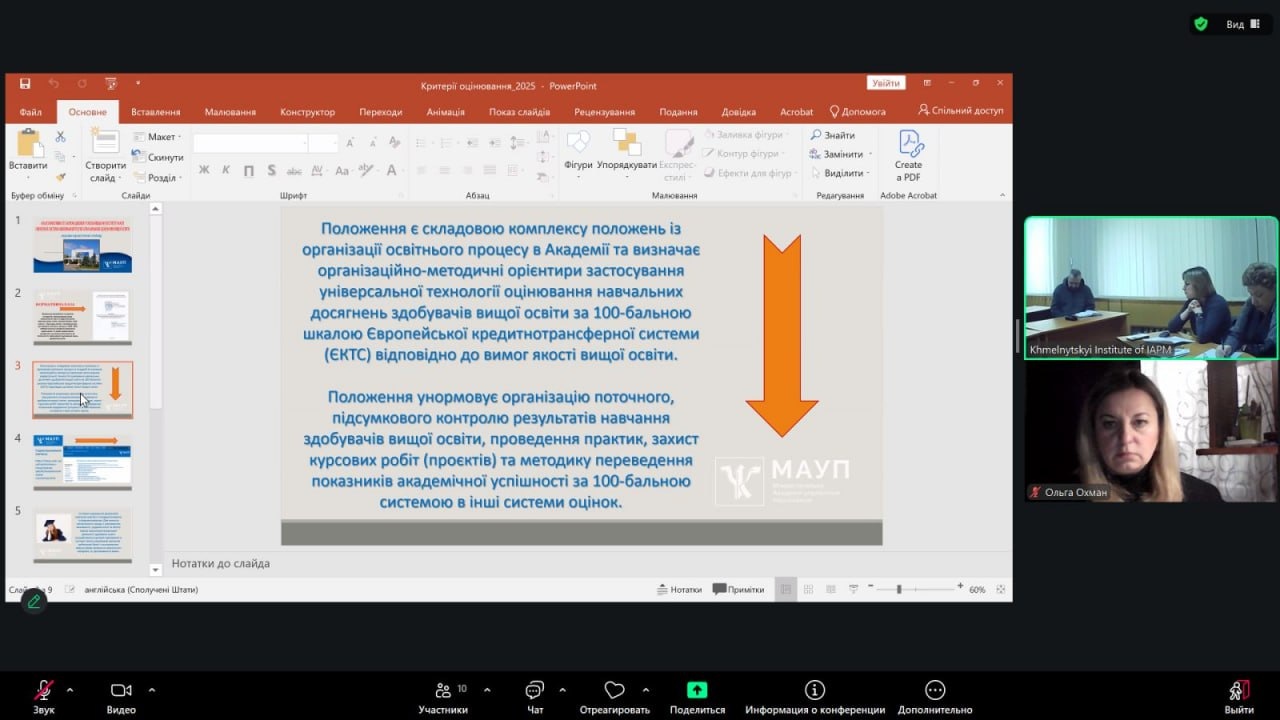
Task: Click the Отреагировать reactions heart icon
Action: click(614, 690)
